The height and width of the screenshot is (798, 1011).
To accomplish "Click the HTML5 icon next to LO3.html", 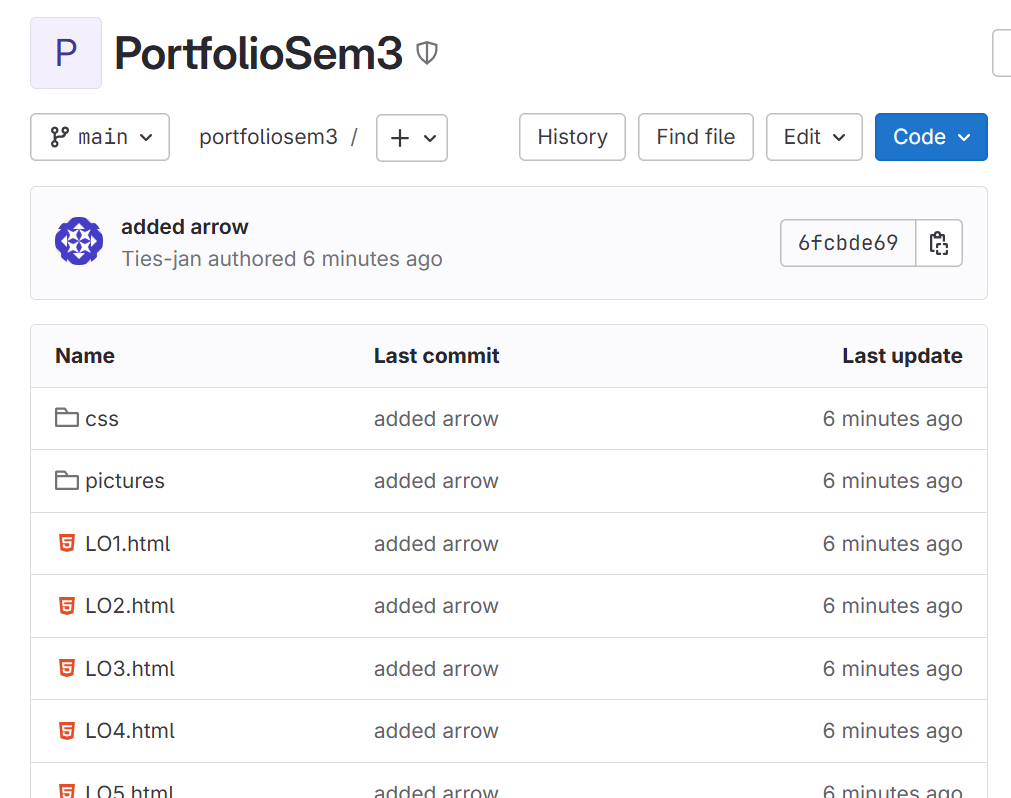I will (x=67, y=669).
